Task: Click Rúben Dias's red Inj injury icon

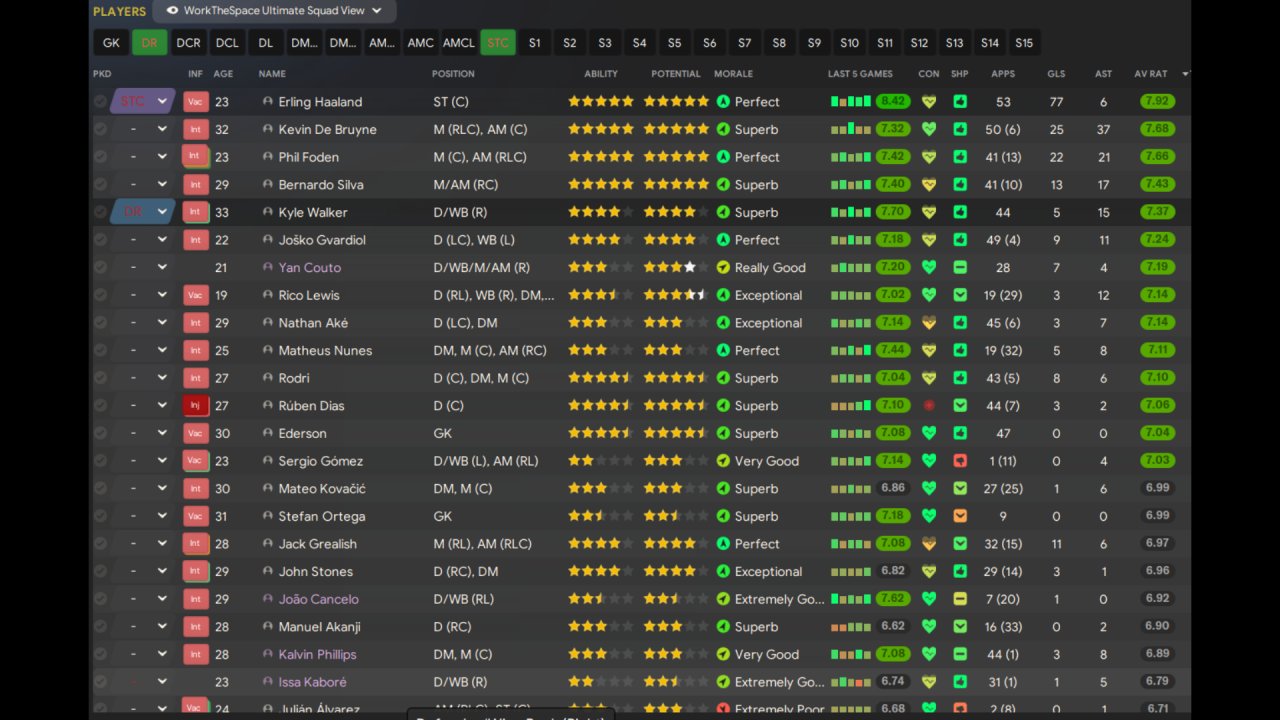Action: pyautogui.click(x=195, y=405)
